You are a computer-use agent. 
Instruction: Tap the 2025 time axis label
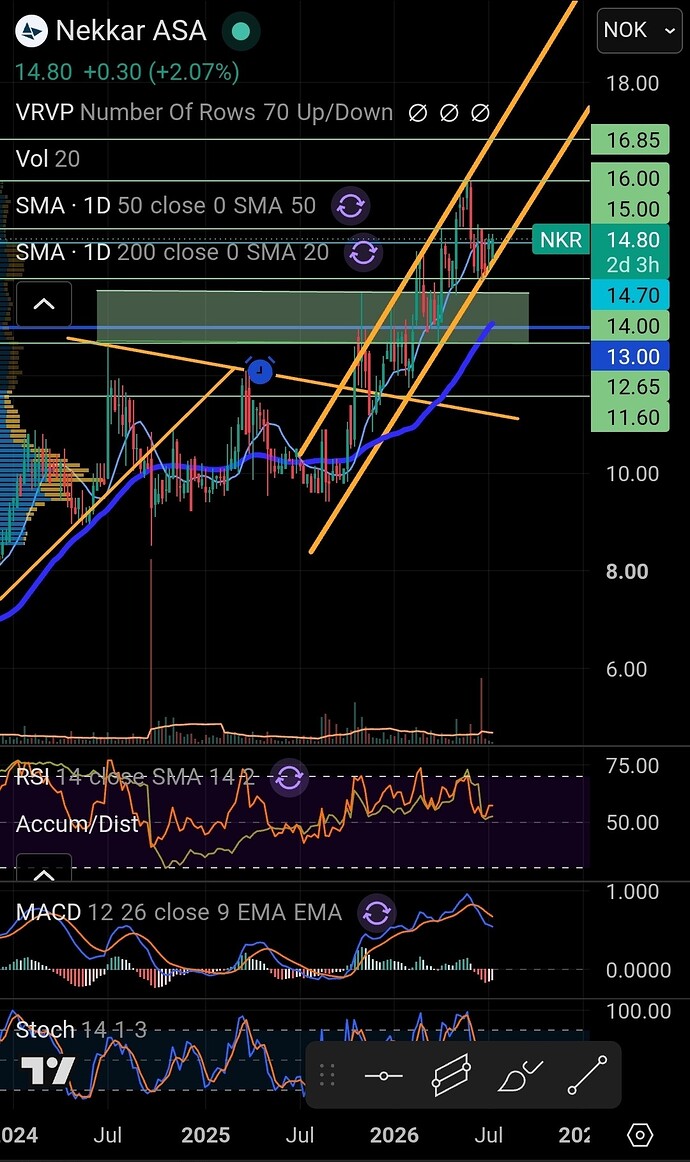pos(206,1135)
